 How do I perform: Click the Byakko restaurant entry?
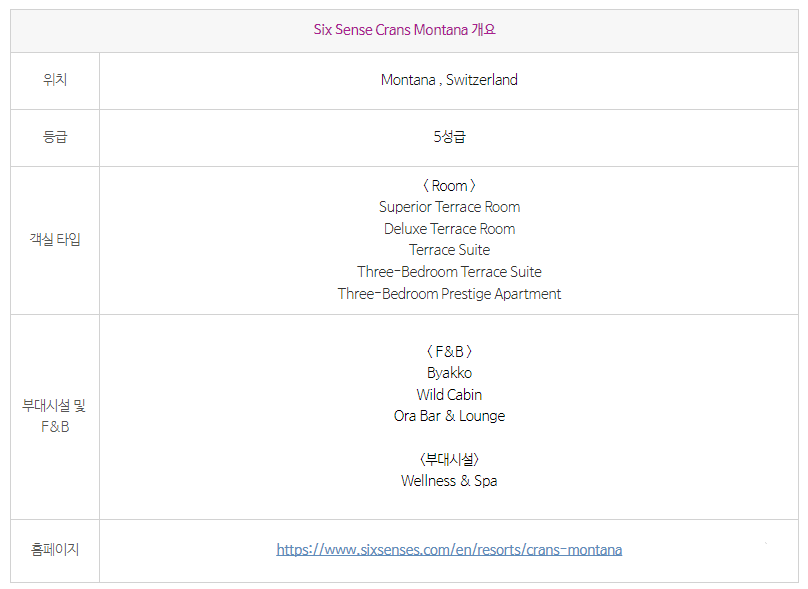(x=449, y=373)
